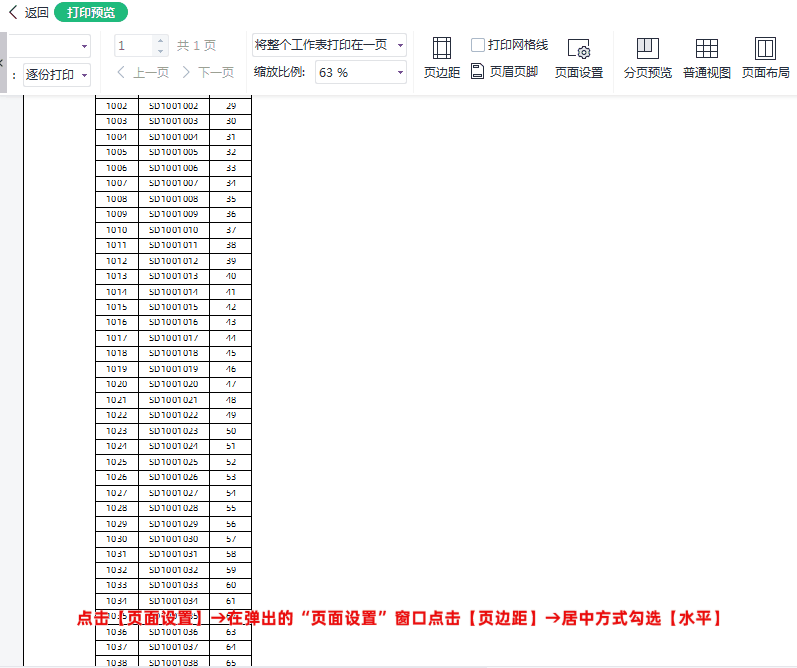The width and height of the screenshot is (797, 668).
Task: Click cell 1016 in preview
Action: 117,322
